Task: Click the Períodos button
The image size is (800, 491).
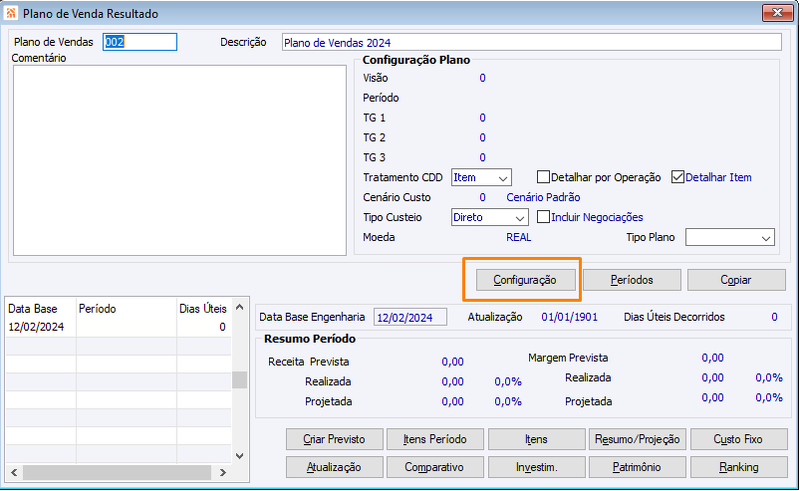Action: (x=632, y=280)
